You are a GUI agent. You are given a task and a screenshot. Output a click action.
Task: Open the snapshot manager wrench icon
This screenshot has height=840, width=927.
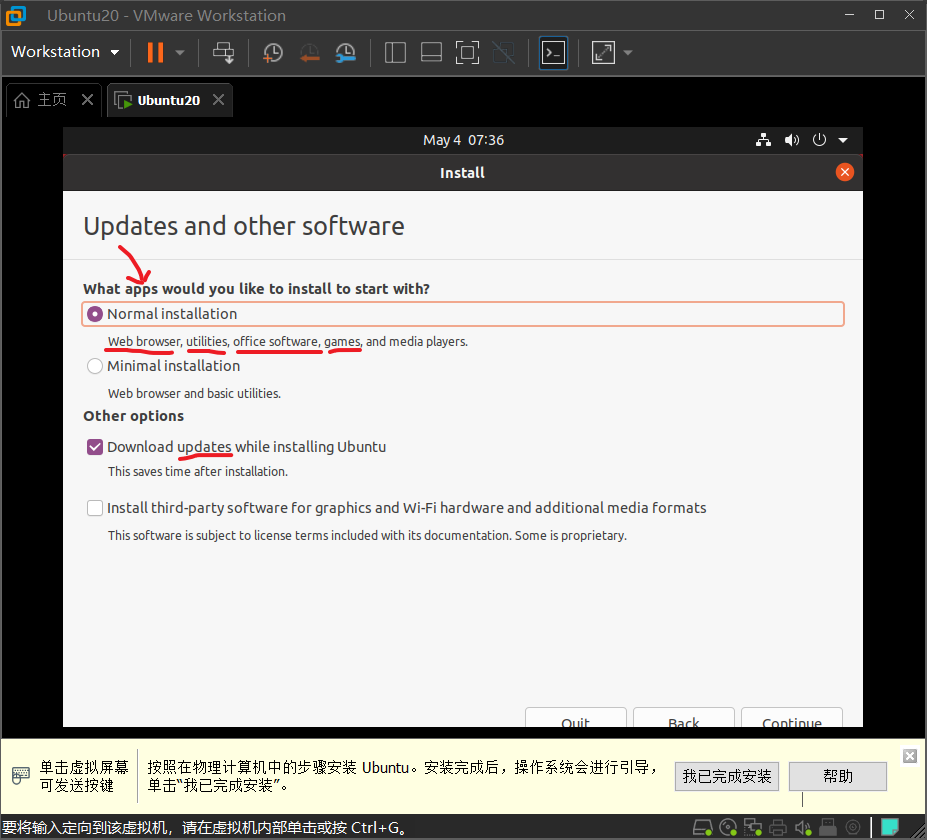[x=345, y=53]
